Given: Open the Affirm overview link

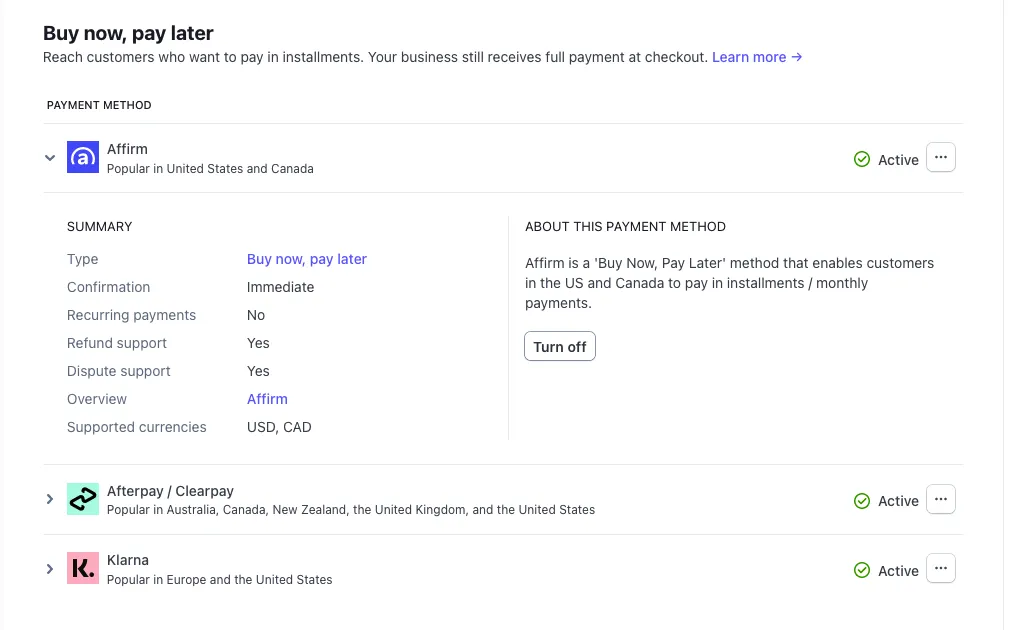Looking at the screenshot, I should [x=267, y=399].
